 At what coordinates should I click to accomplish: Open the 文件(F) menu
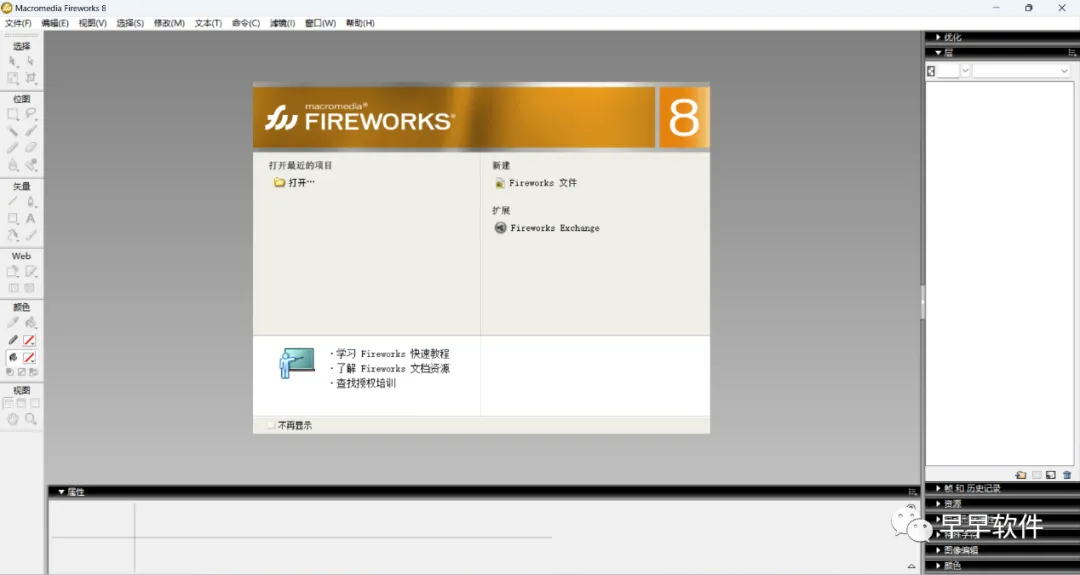click(x=18, y=23)
